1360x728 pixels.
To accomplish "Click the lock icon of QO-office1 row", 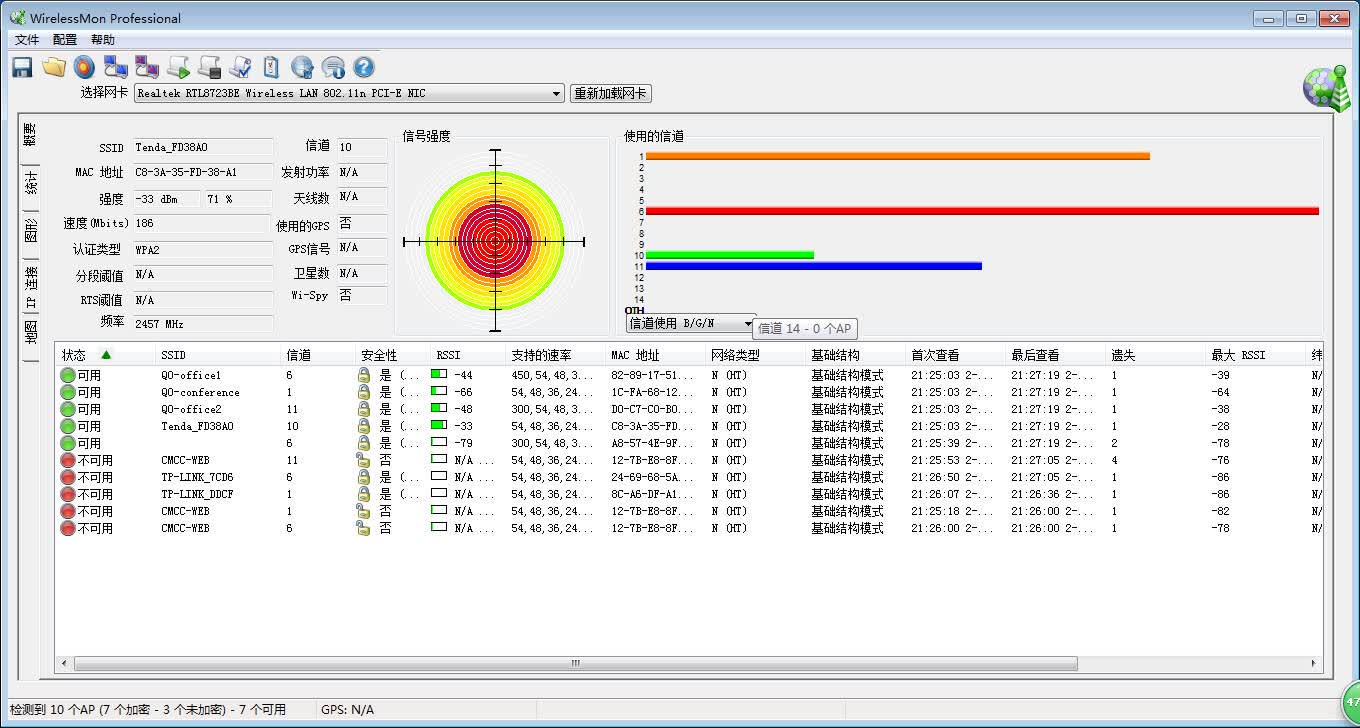I will pos(364,375).
